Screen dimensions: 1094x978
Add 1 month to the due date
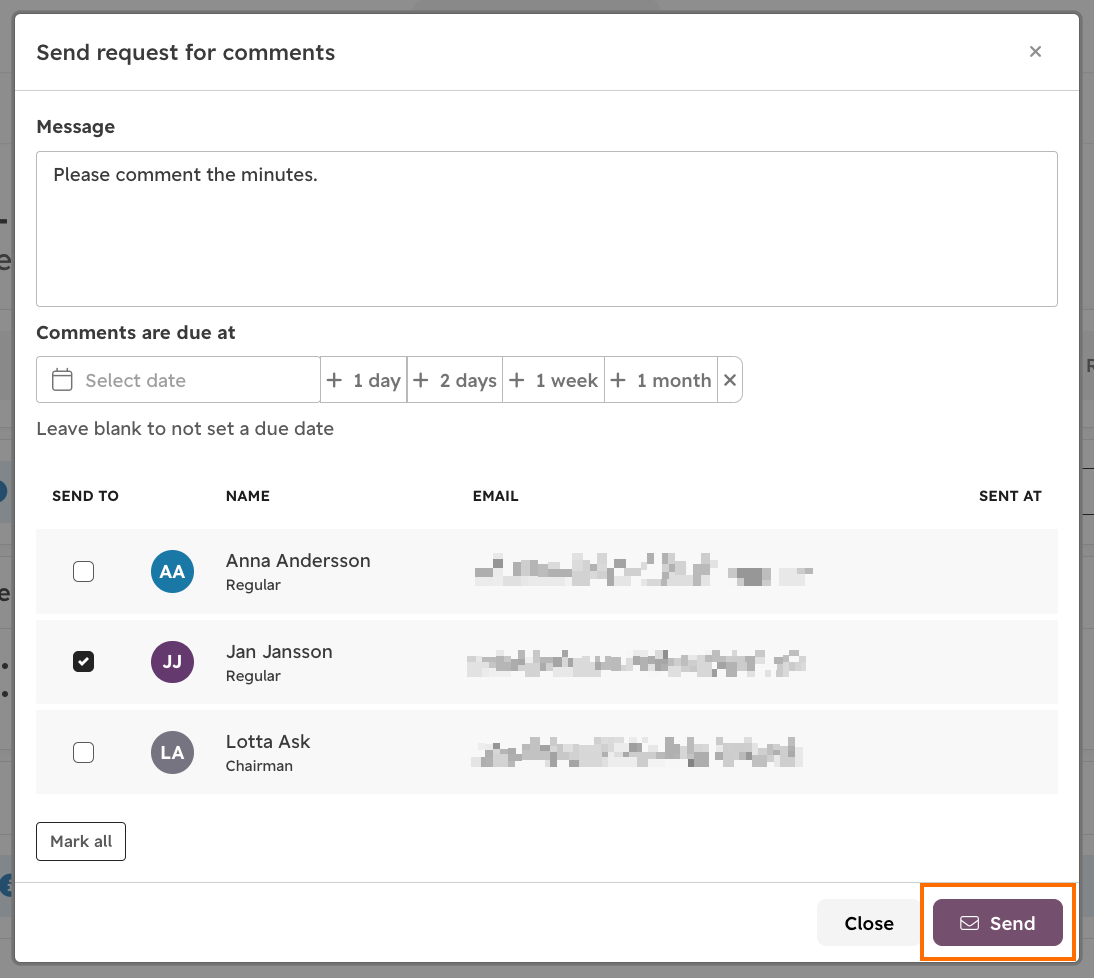[x=661, y=380]
